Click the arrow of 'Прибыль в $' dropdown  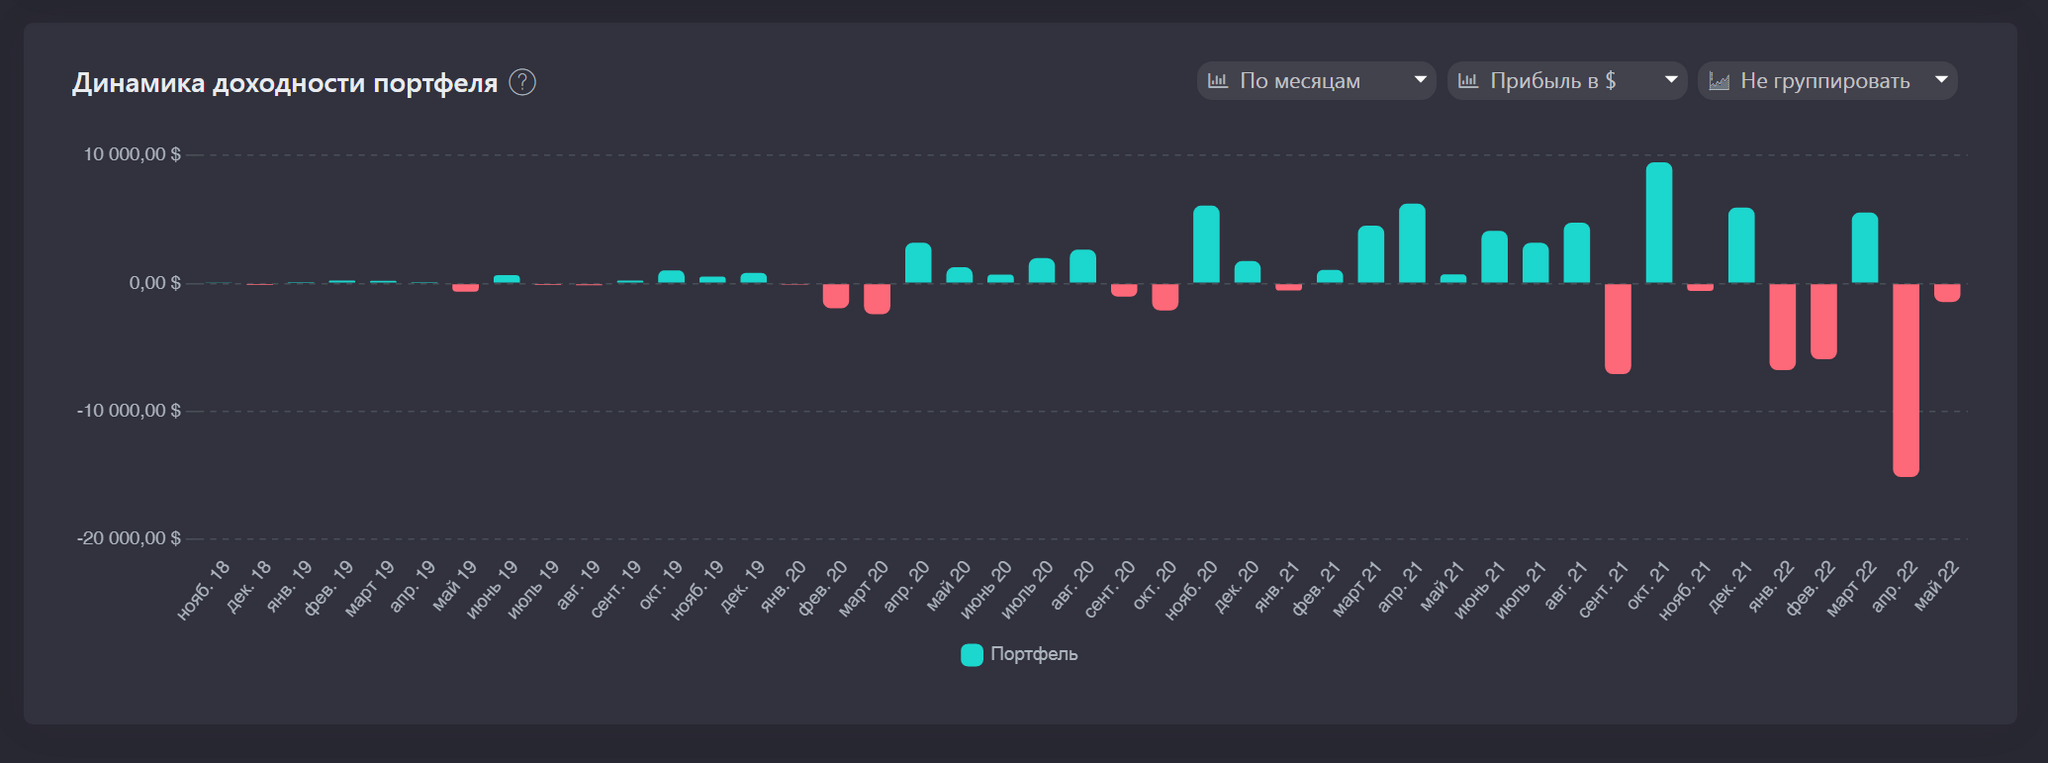[1671, 80]
